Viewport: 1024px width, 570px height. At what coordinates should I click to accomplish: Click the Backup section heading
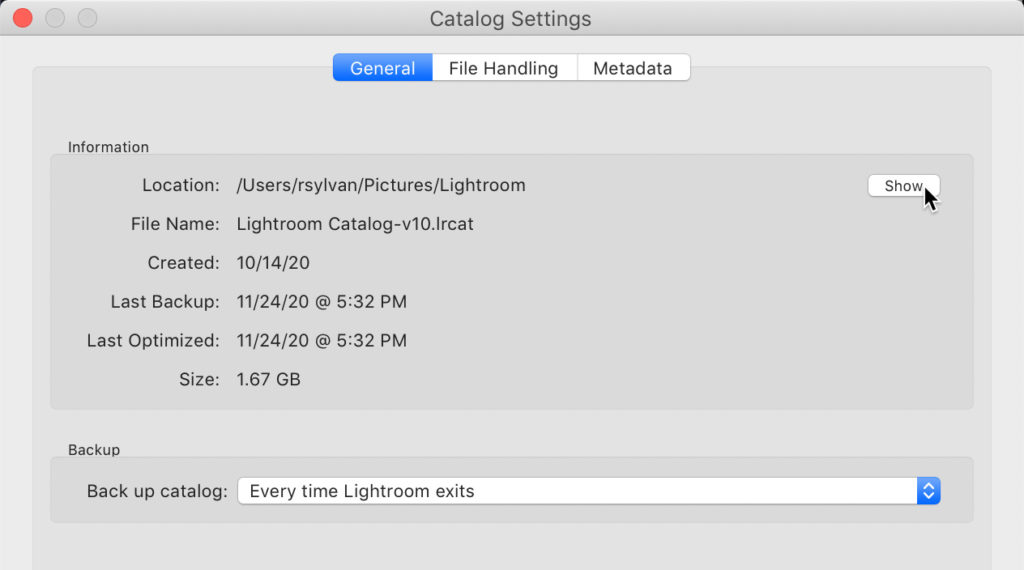pyautogui.click(x=94, y=450)
